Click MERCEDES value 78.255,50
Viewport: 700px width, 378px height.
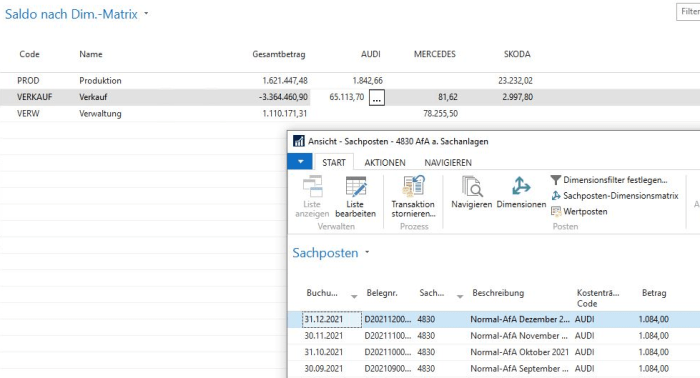440,113
